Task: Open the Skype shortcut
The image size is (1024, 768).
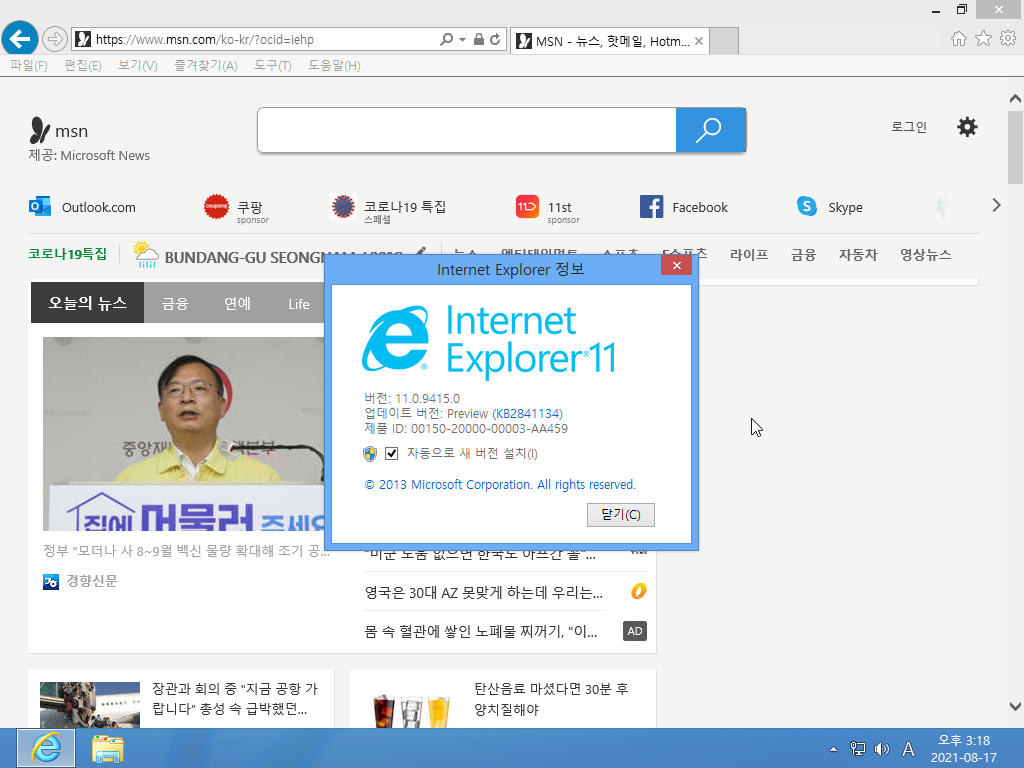Action: pyautogui.click(x=829, y=207)
